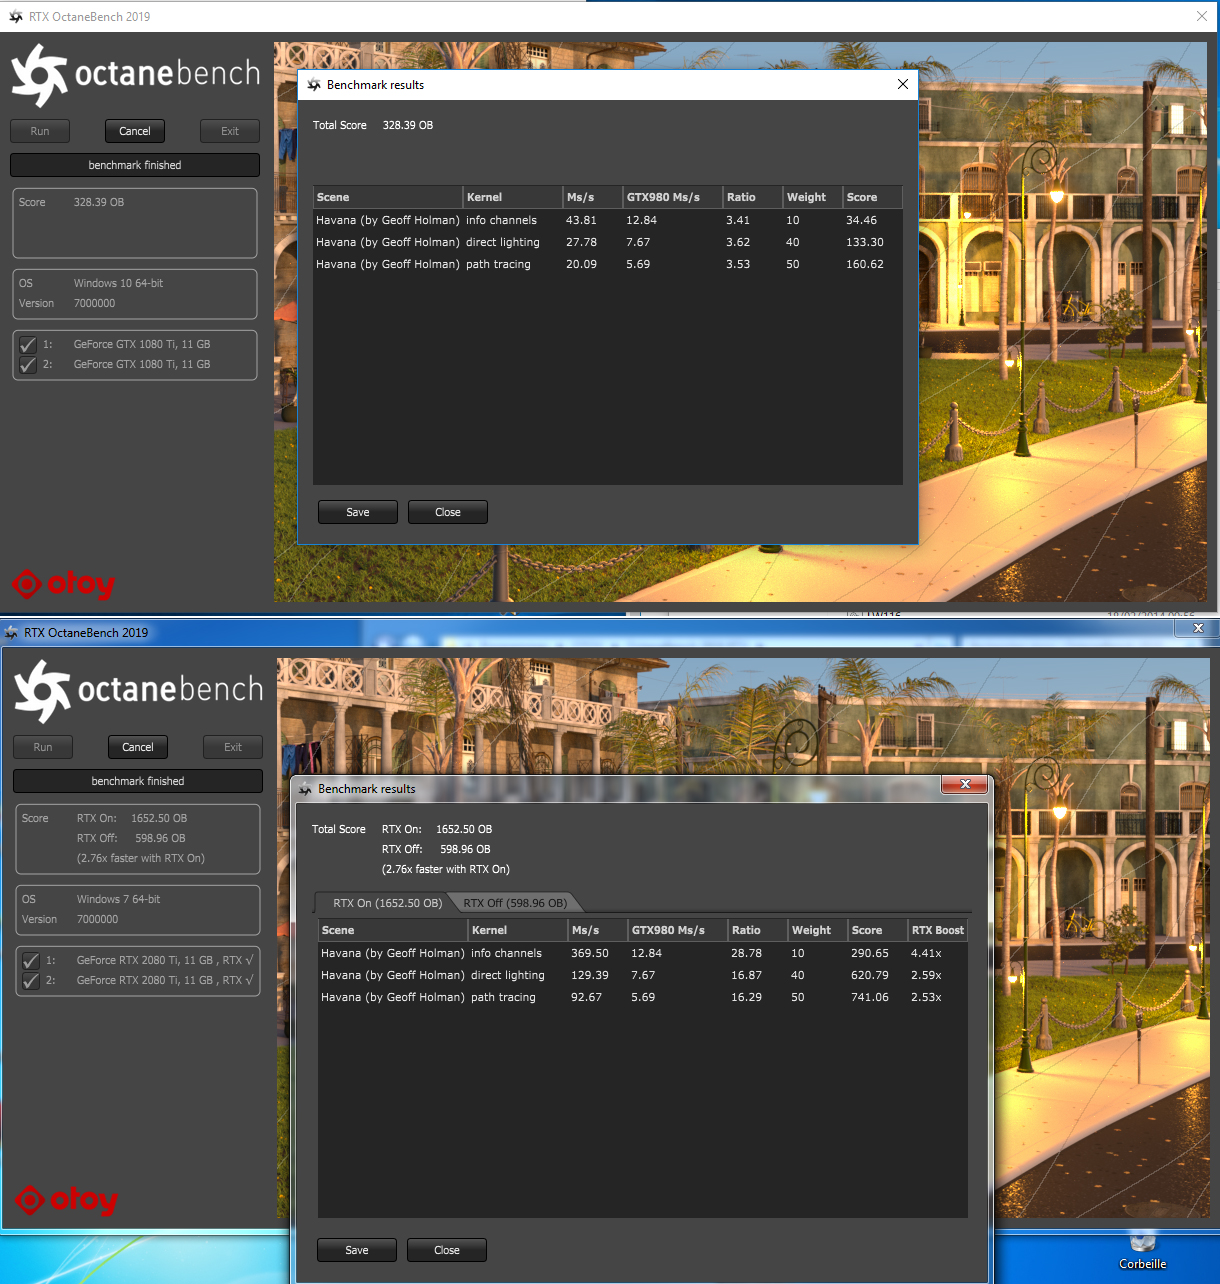
Task: Click Close button in bottom benchmark dialog
Action: (x=447, y=1250)
